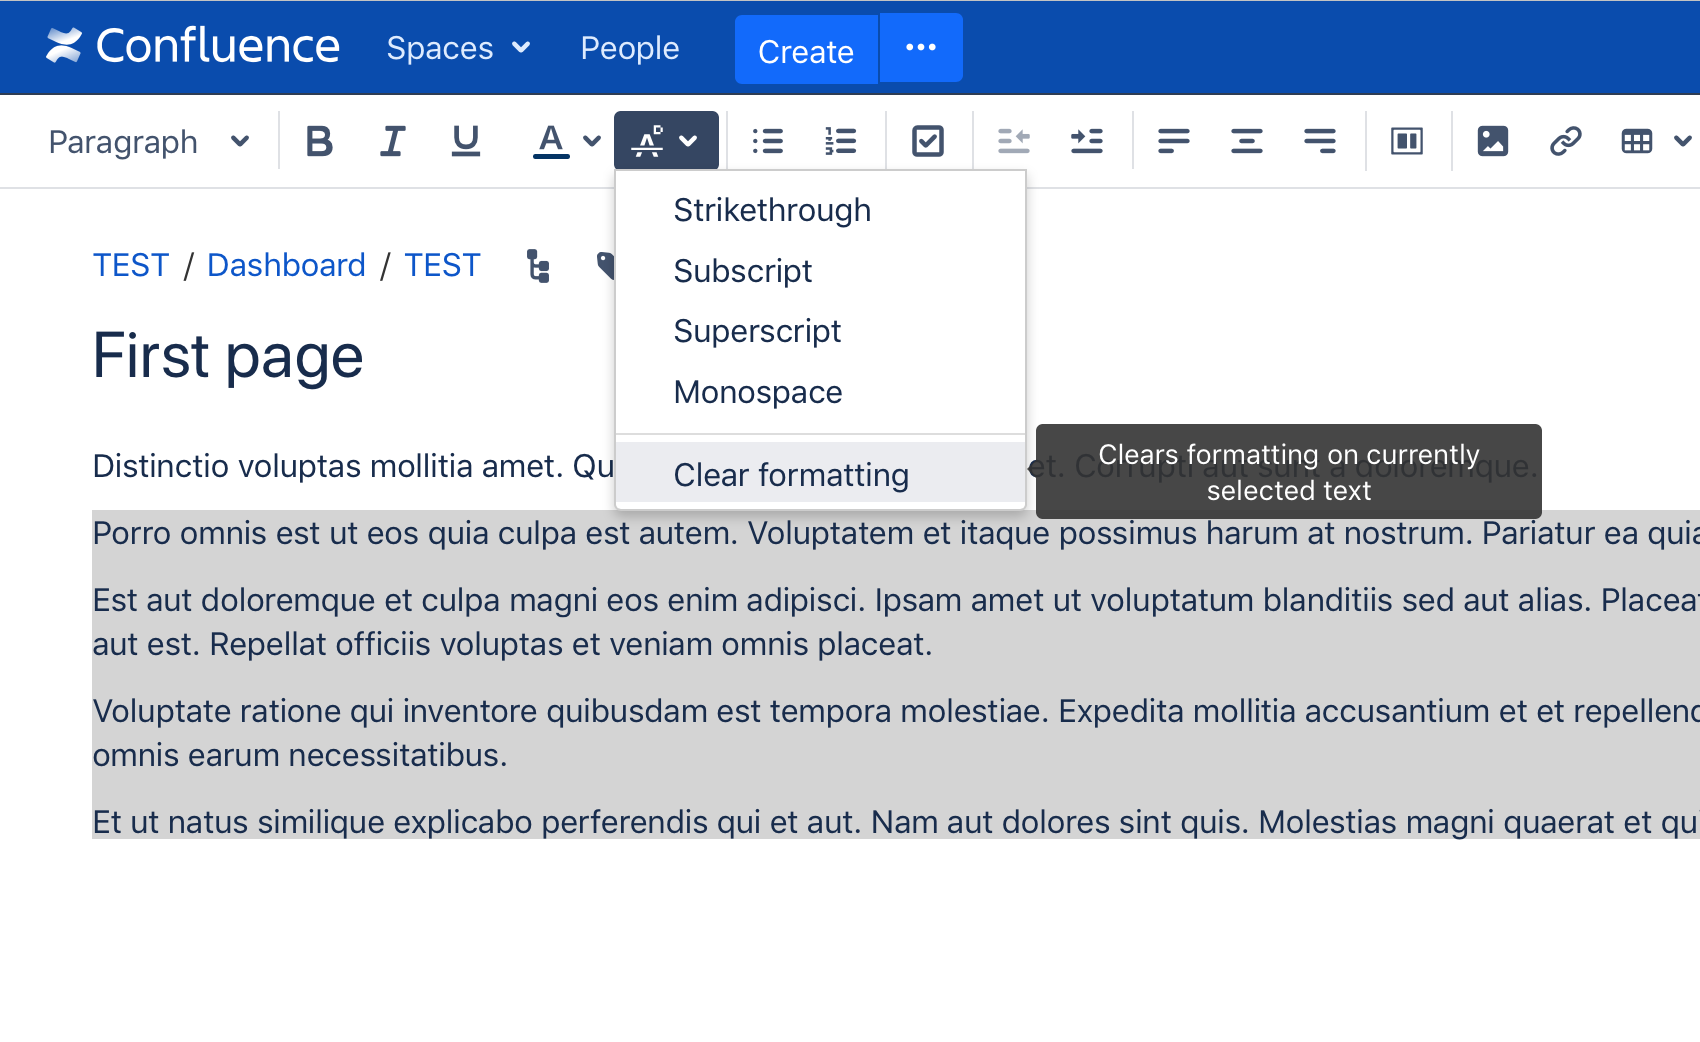1700x1042 pixels.
Task: Insert a bulleted list
Action: 767,141
